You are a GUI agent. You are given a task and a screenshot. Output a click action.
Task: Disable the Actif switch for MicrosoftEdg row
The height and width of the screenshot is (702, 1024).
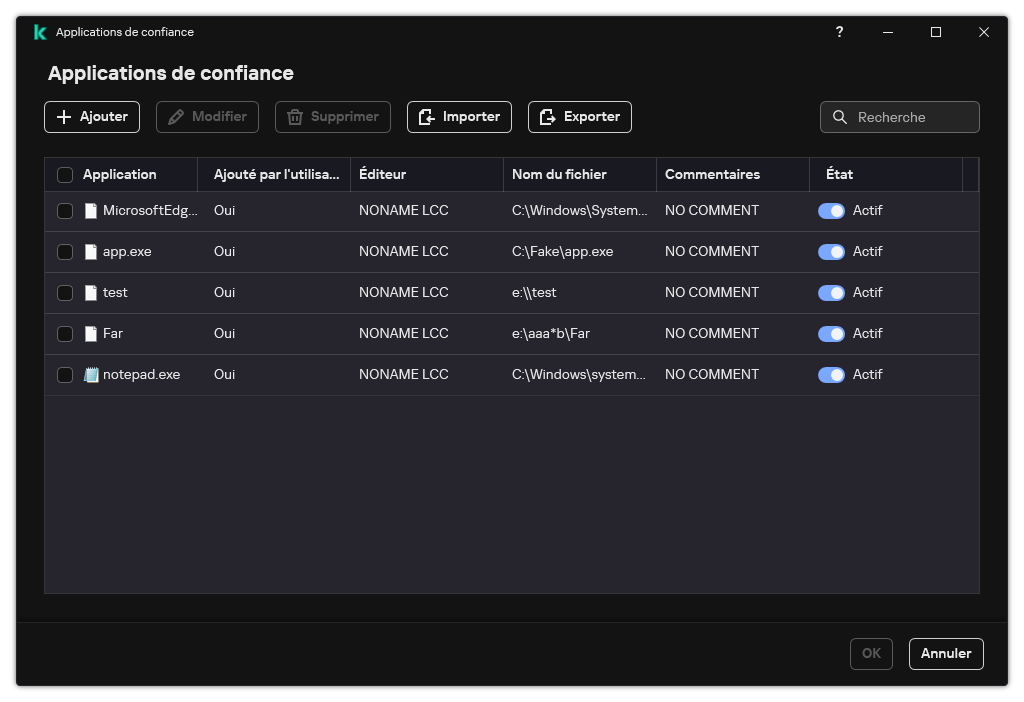tap(832, 210)
